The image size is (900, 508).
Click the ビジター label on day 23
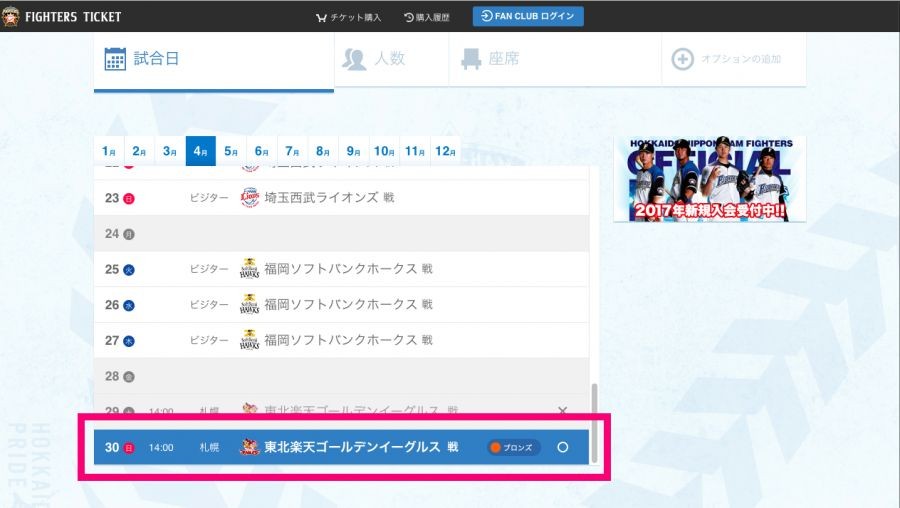pos(209,197)
